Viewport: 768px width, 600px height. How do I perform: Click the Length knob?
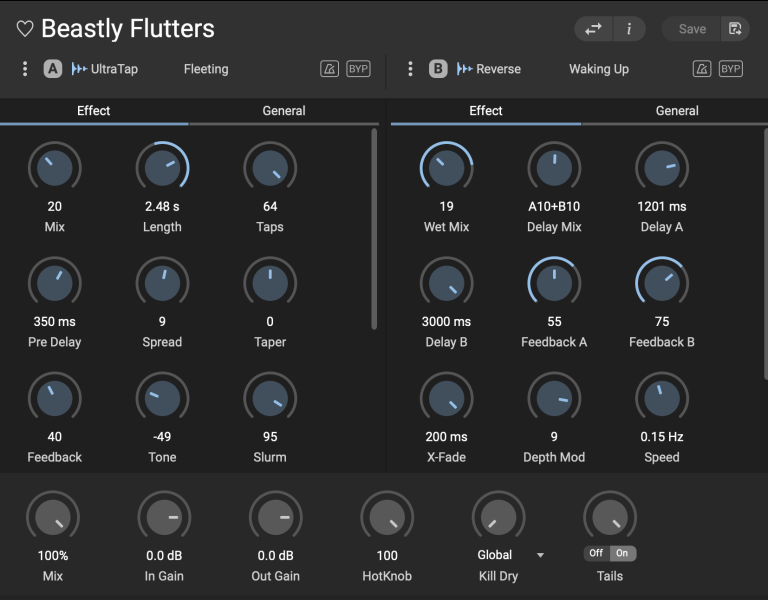[x=162, y=168]
